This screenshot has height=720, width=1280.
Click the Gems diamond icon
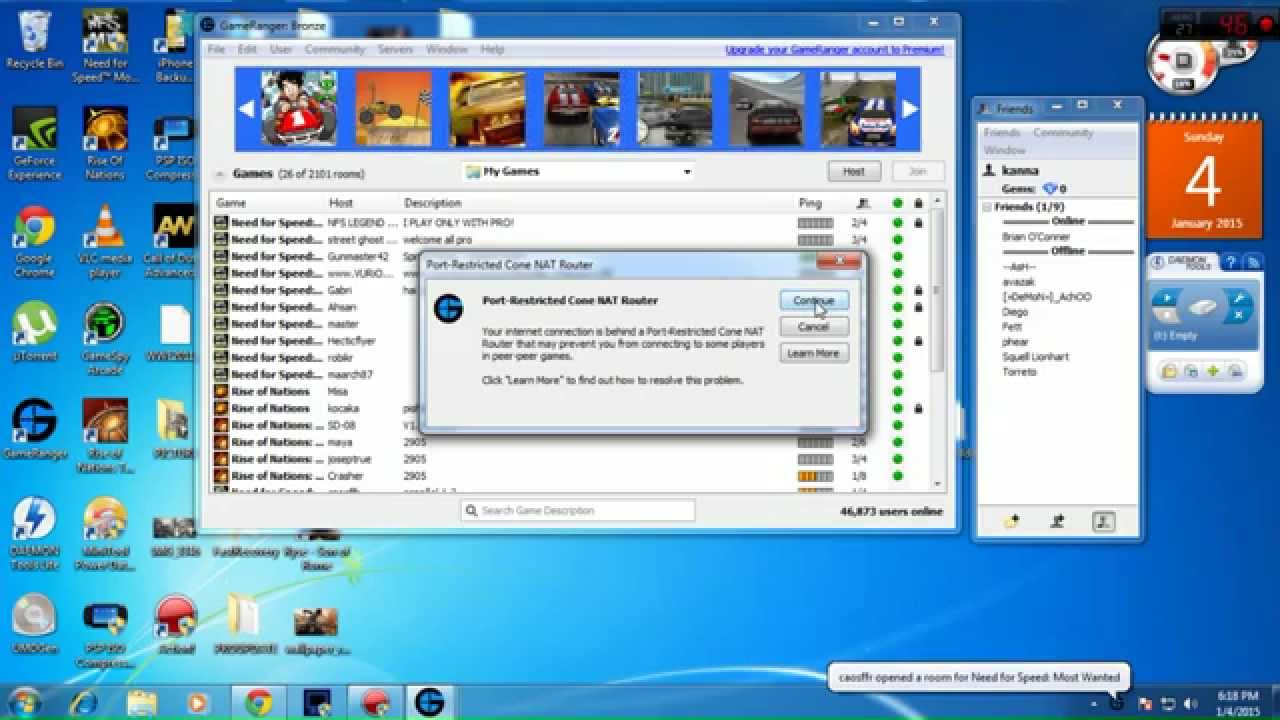[x=1049, y=189]
